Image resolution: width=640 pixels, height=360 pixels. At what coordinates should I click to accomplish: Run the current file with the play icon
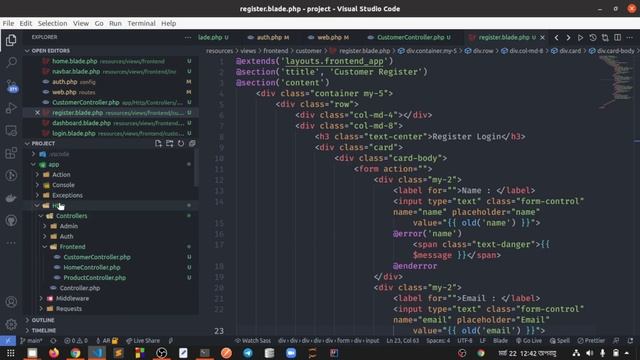(x=580, y=38)
